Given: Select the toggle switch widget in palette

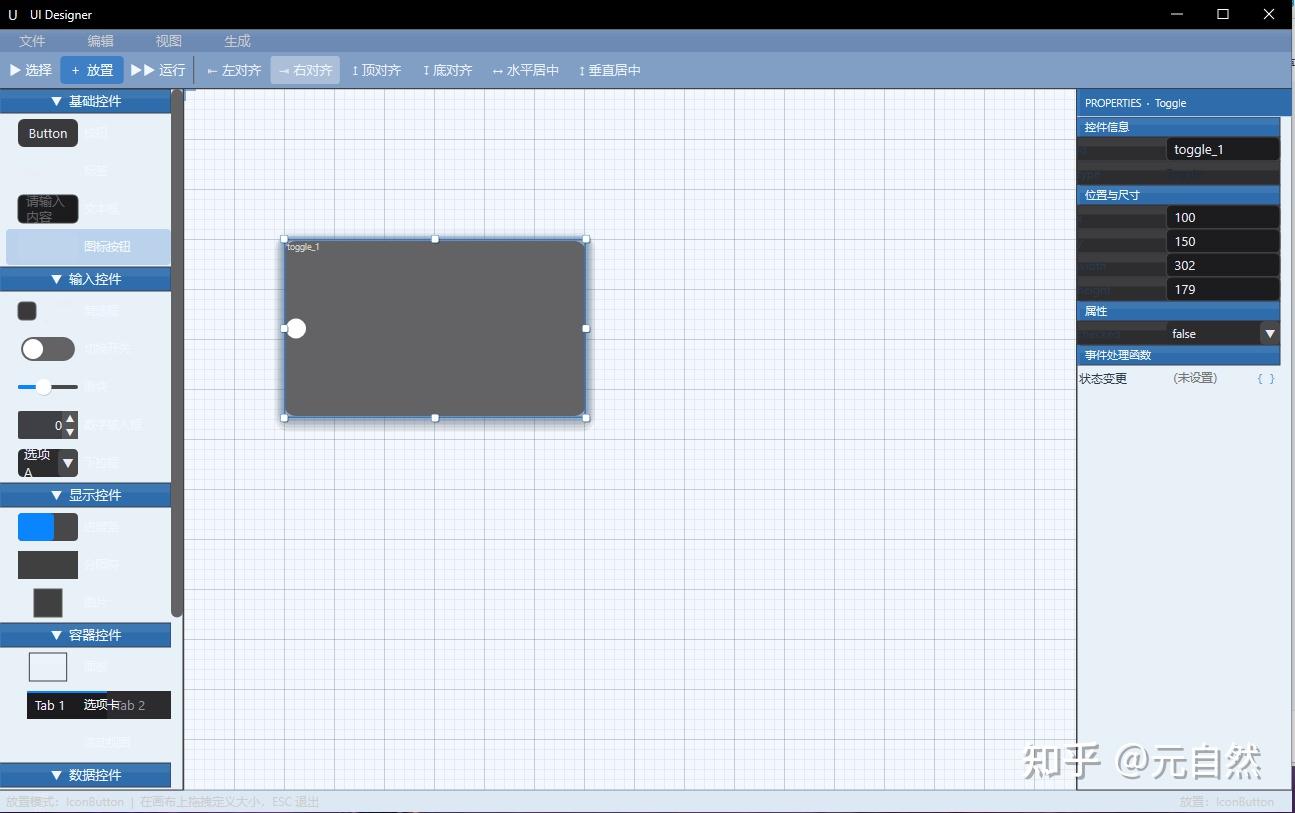Looking at the screenshot, I should (x=48, y=348).
